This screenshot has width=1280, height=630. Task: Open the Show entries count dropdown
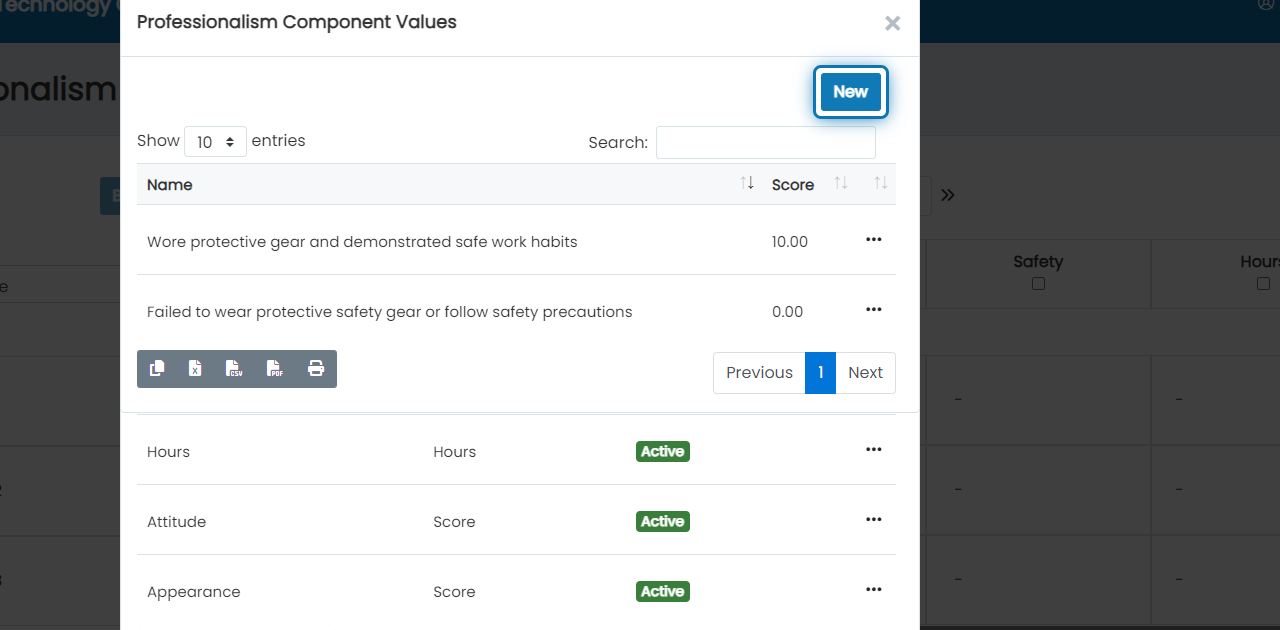click(x=215, y=142)
